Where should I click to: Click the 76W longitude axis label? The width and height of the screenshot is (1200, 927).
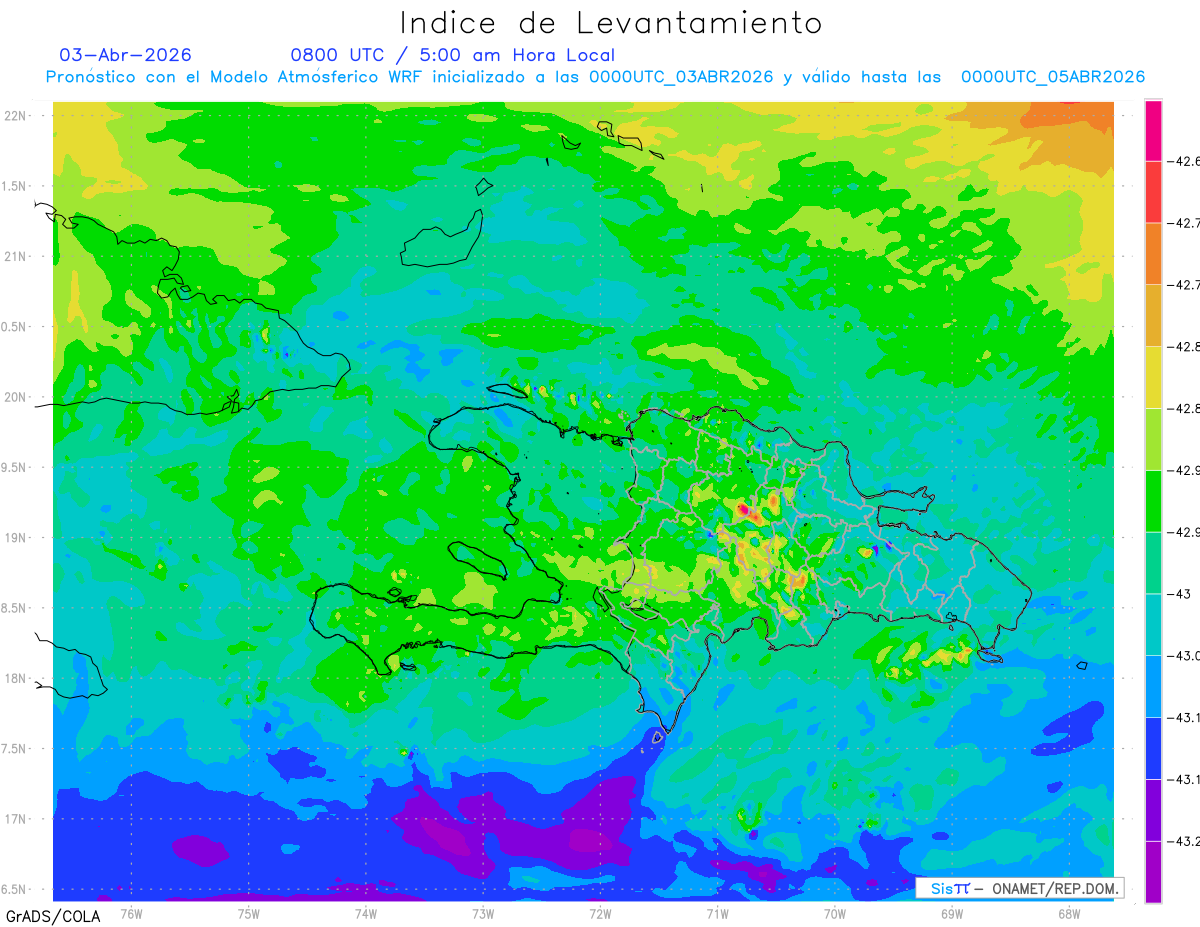[x=131, y=913]
